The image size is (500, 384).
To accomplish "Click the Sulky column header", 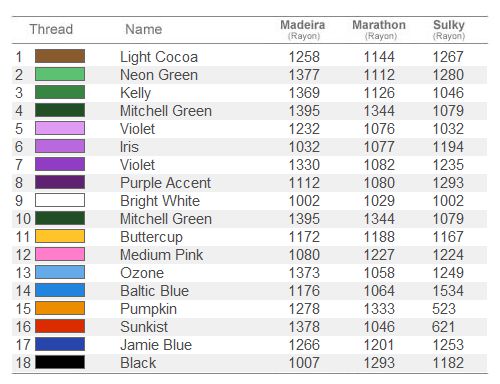I will [x=449, y=29].
